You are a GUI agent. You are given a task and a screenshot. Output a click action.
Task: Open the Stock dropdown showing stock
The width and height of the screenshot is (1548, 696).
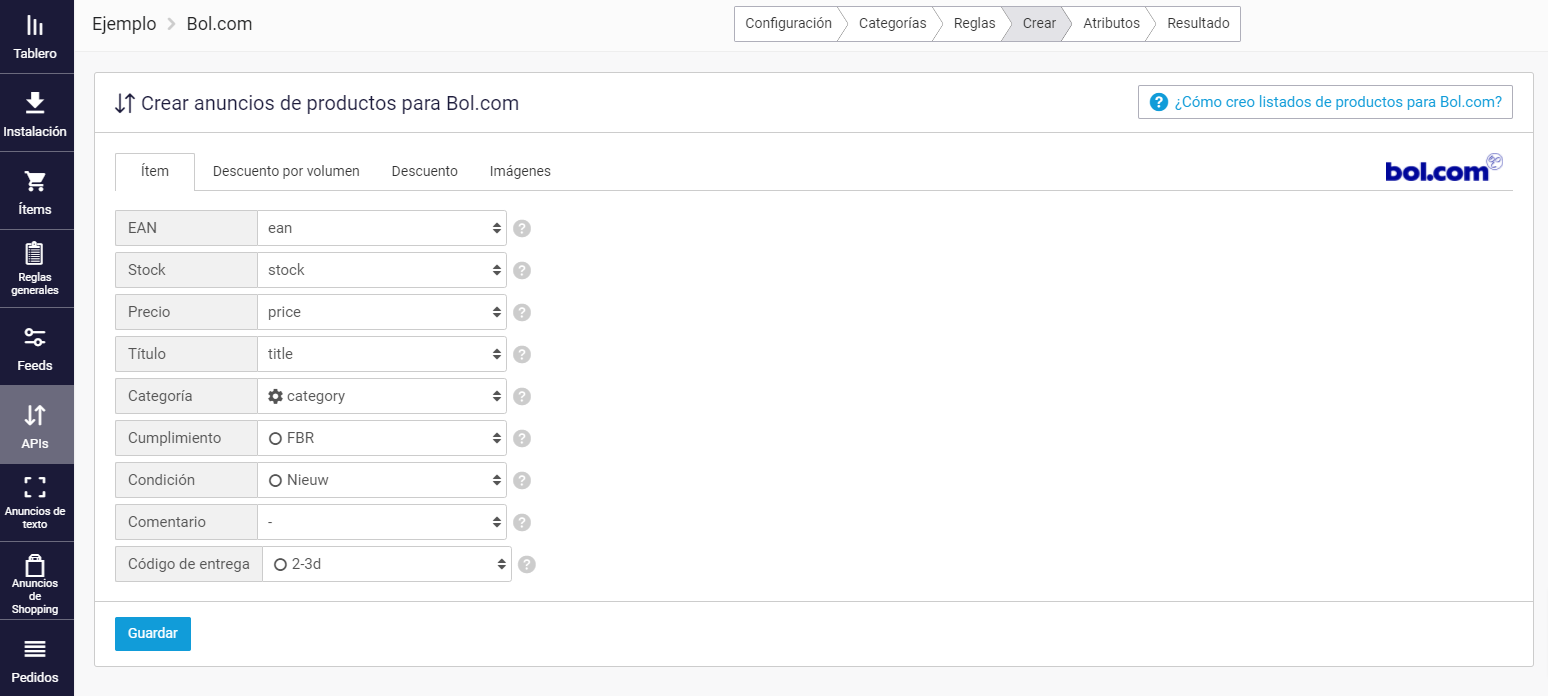click(382, 270)
